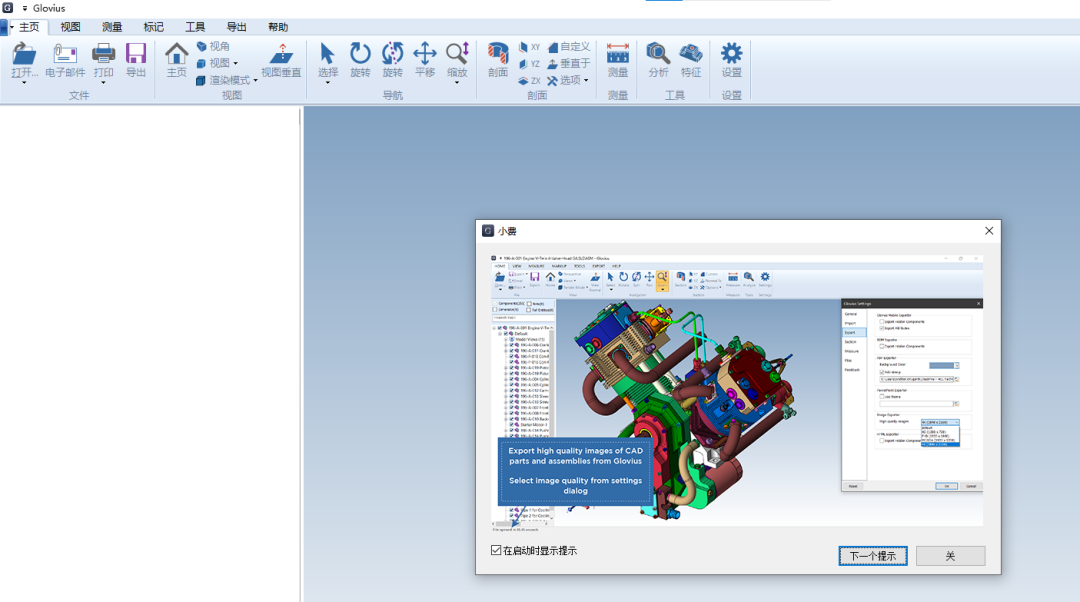Viewport: 1080px width, 602px height.
Task: Toggle the YZ section plane
Action: [529, 64]
